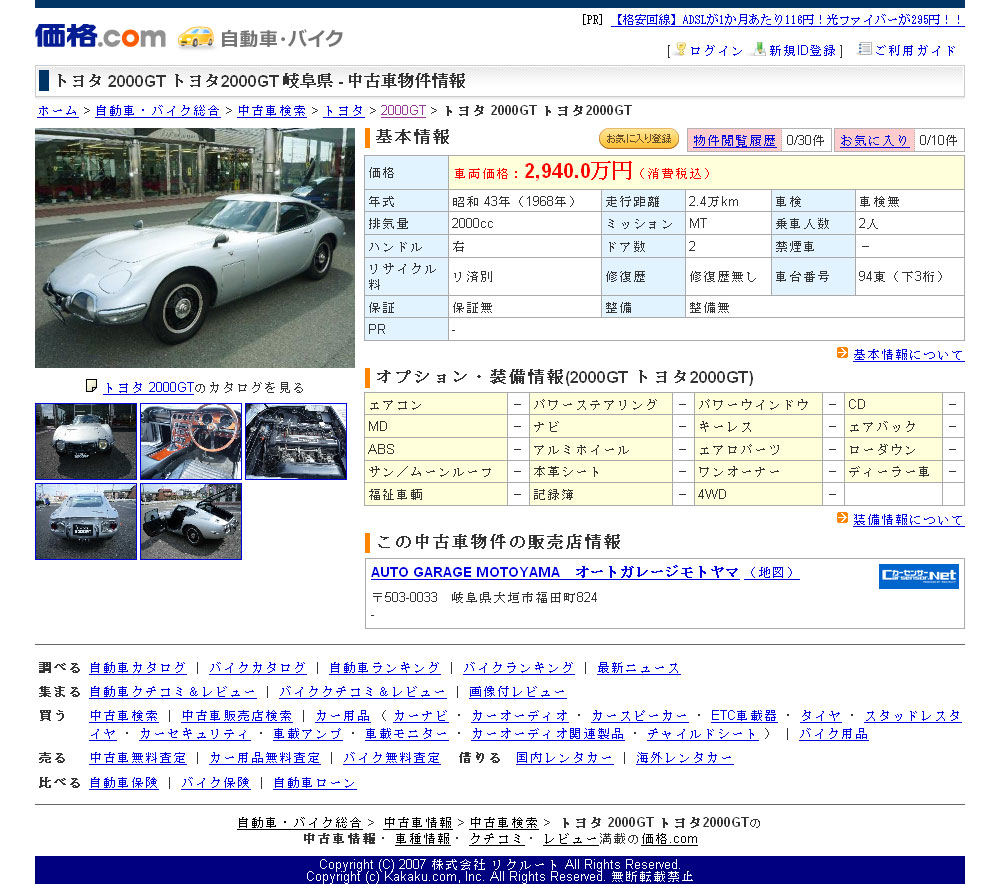This screenshot has height=884, width=1000.
Task: Click the usage guide icon
Action: point(865,49)
